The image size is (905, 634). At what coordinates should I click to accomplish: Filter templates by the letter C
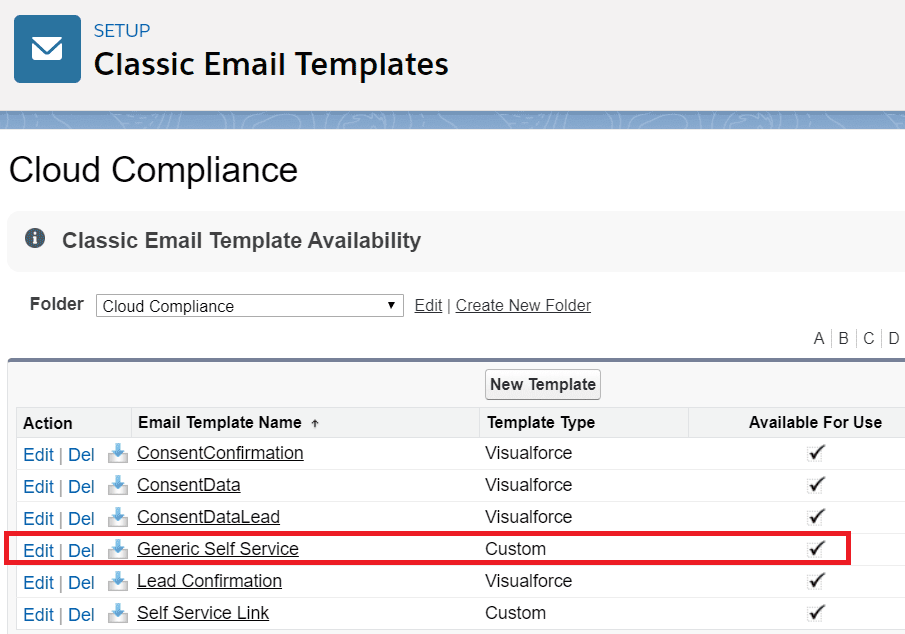[x=868, y=338]
